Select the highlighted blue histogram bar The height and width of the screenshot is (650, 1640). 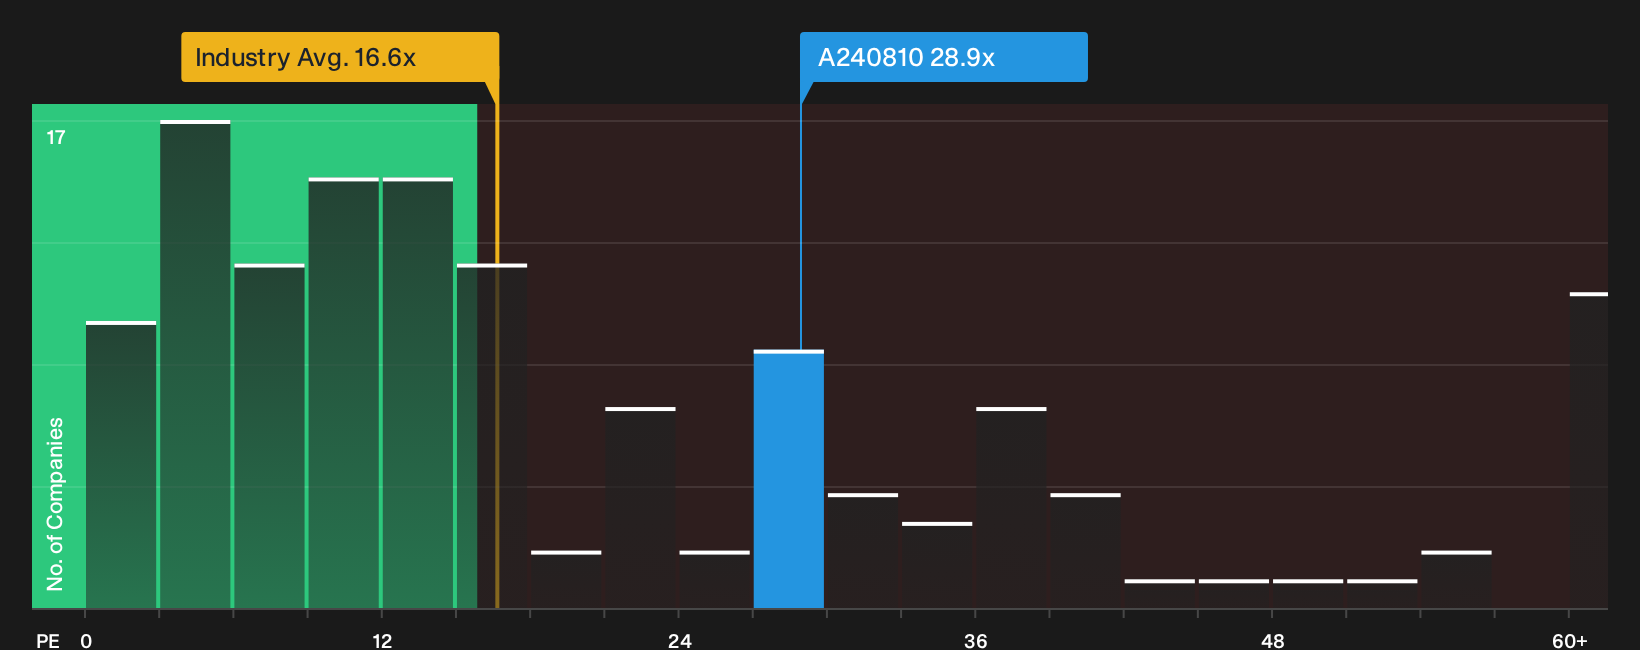click(x=789, y=479)
